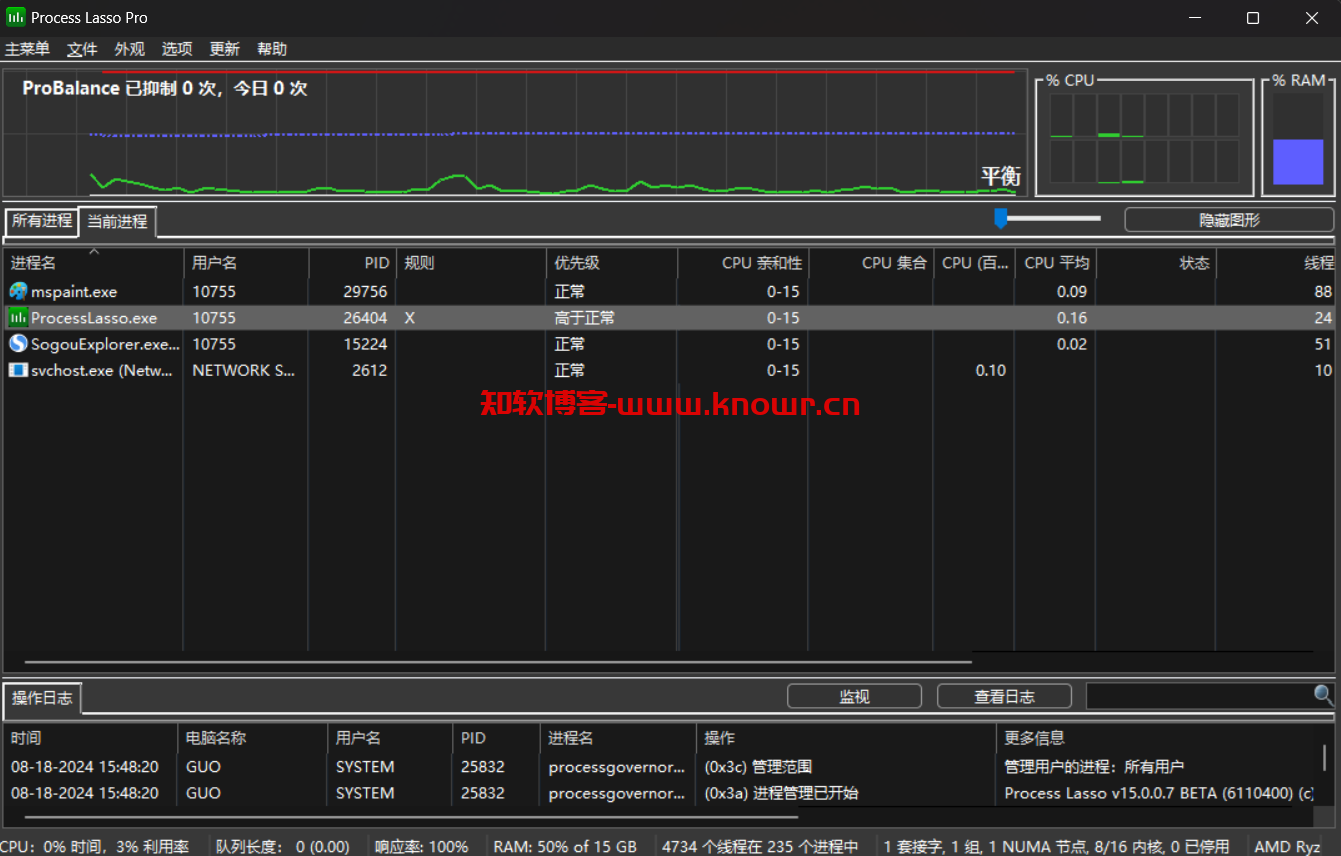
Task: Click the process list horizontal scrollbar
Action: pyautogui.click(x=498, y=661)
